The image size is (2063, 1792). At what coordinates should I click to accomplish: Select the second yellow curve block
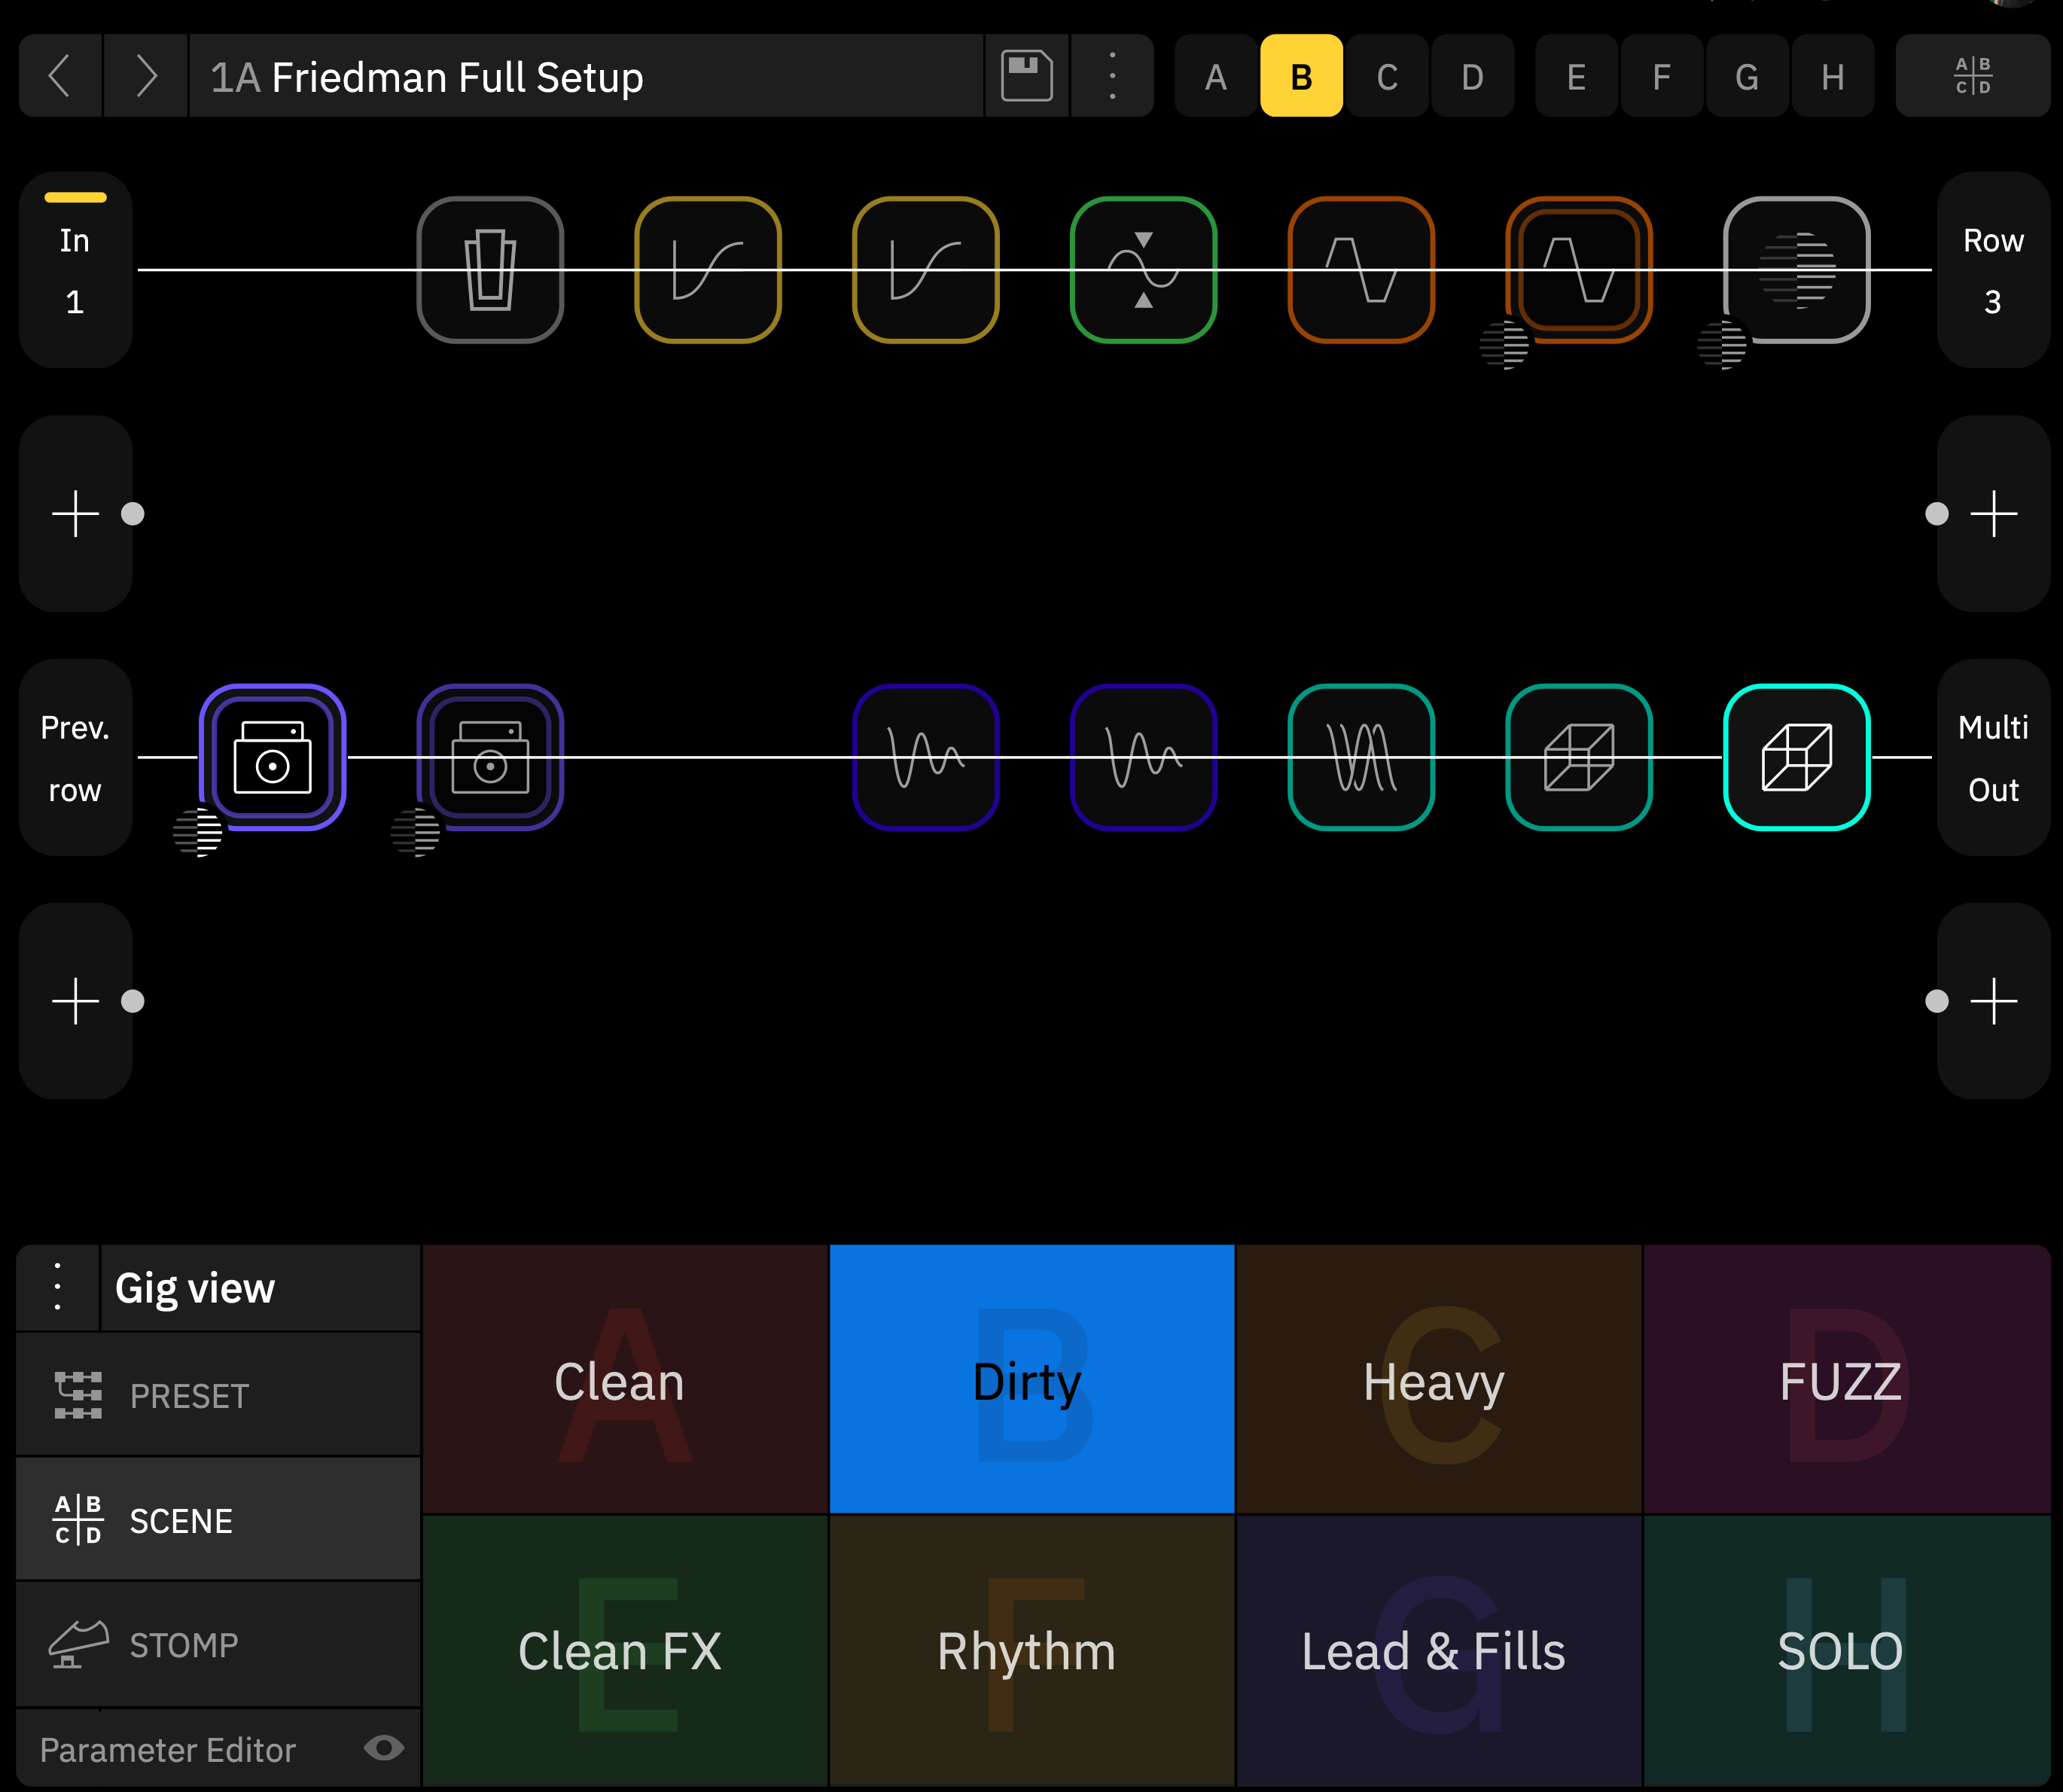pyautogui.click(x=926, y=270)
